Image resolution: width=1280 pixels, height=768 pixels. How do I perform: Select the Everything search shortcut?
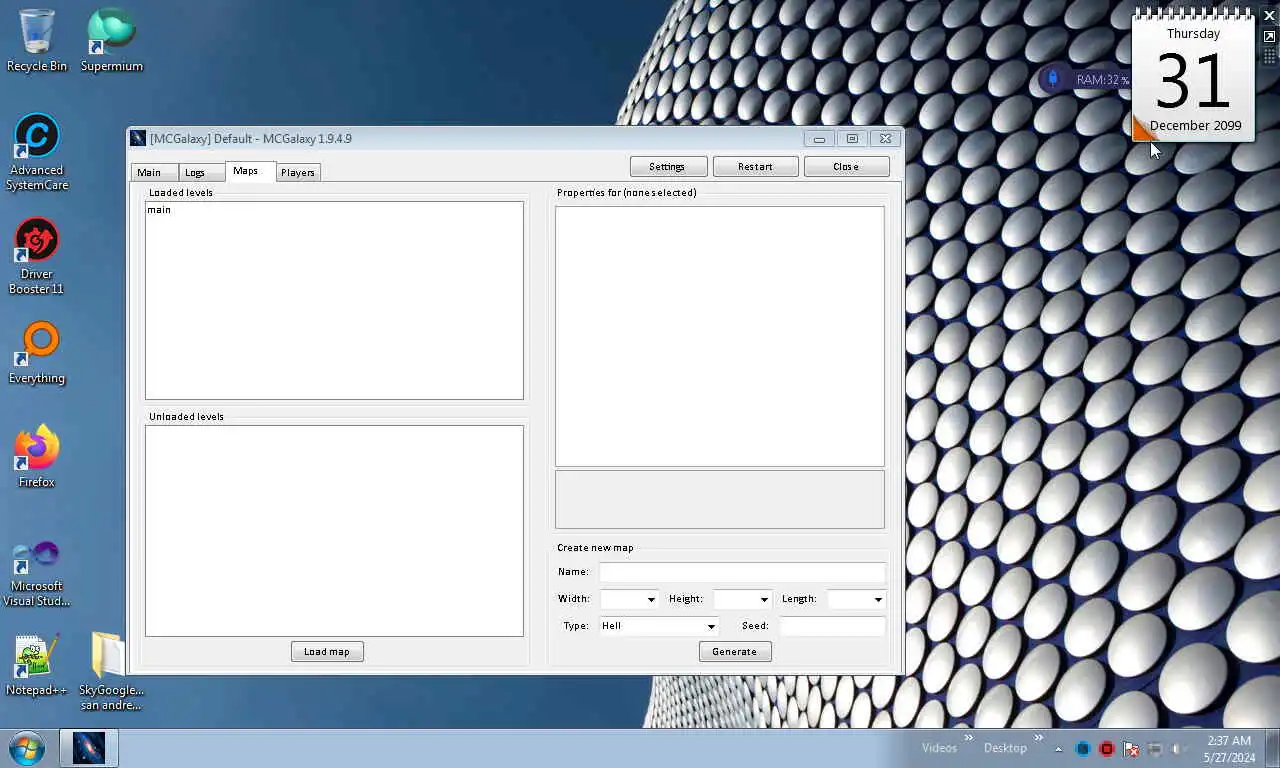37,353
